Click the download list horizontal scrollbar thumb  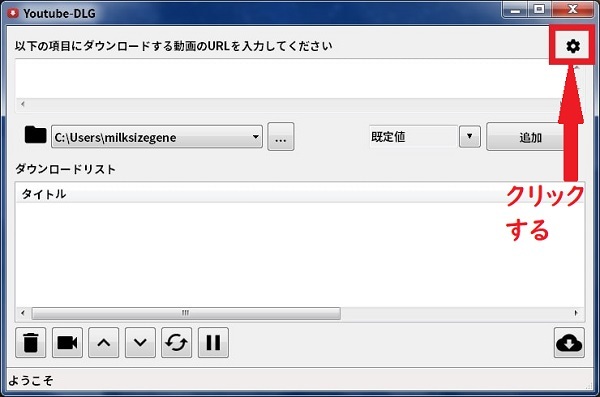click(x=186, y=313)
